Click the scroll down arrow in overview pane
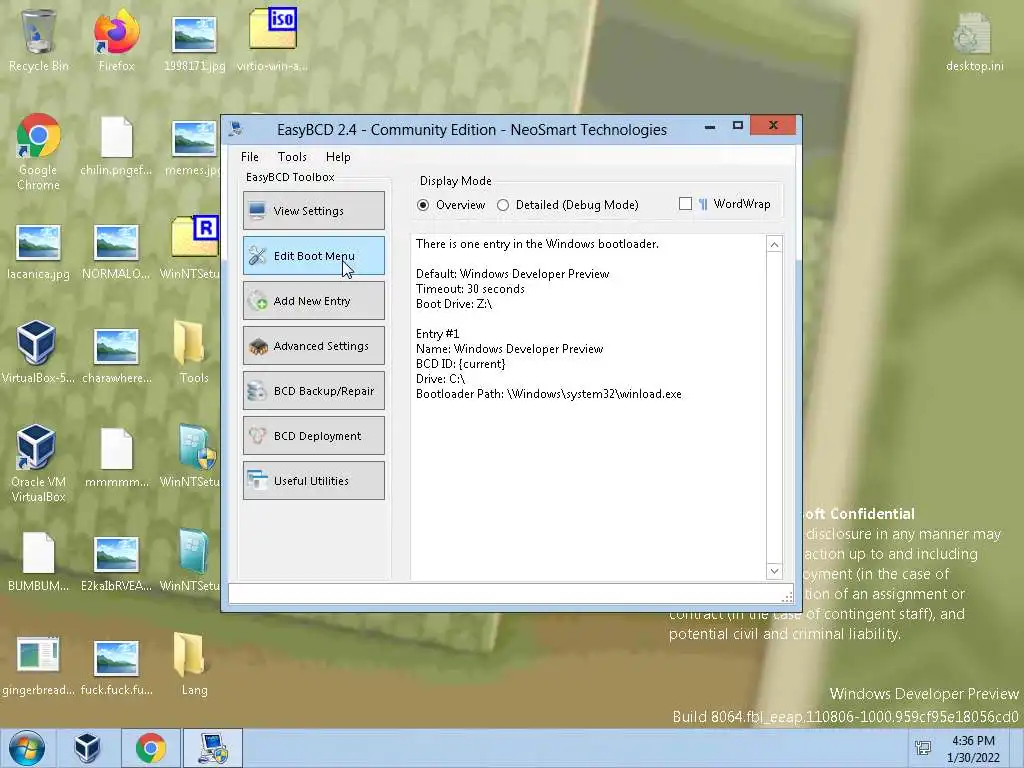 tap(774, 571)
